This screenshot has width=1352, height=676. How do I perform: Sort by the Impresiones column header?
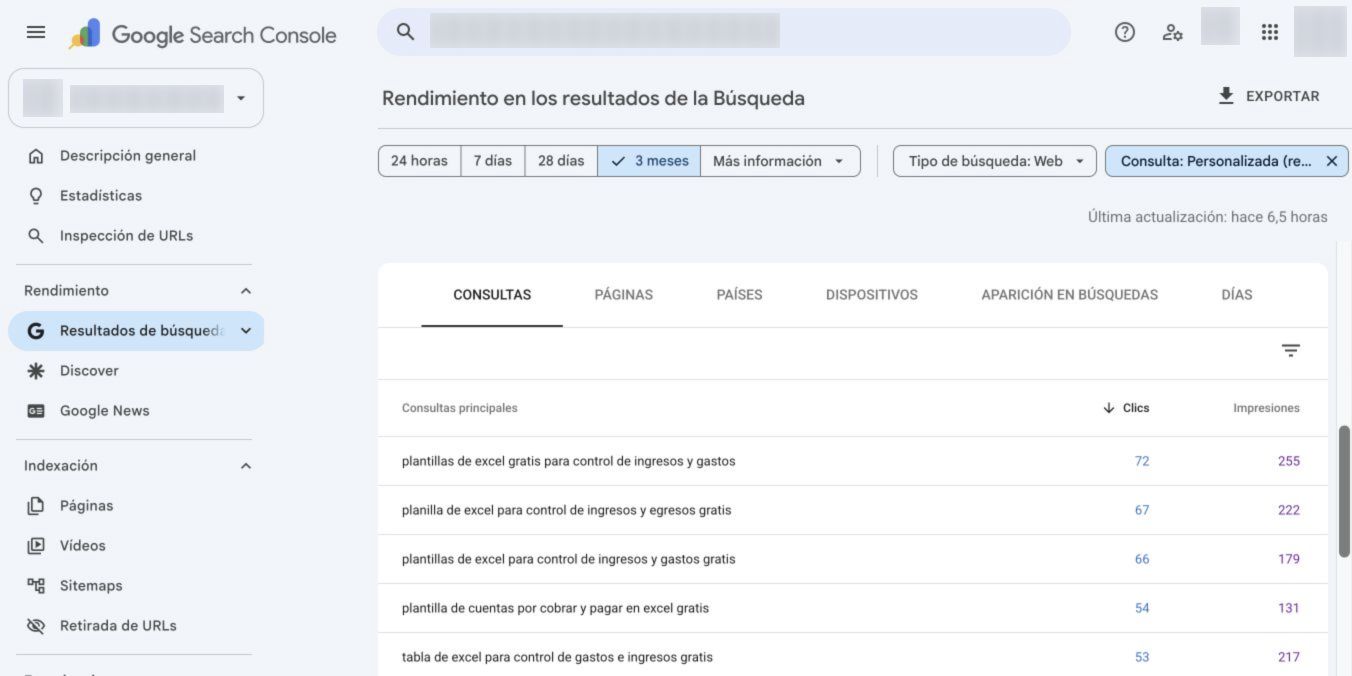click(x=1266, y=408)
